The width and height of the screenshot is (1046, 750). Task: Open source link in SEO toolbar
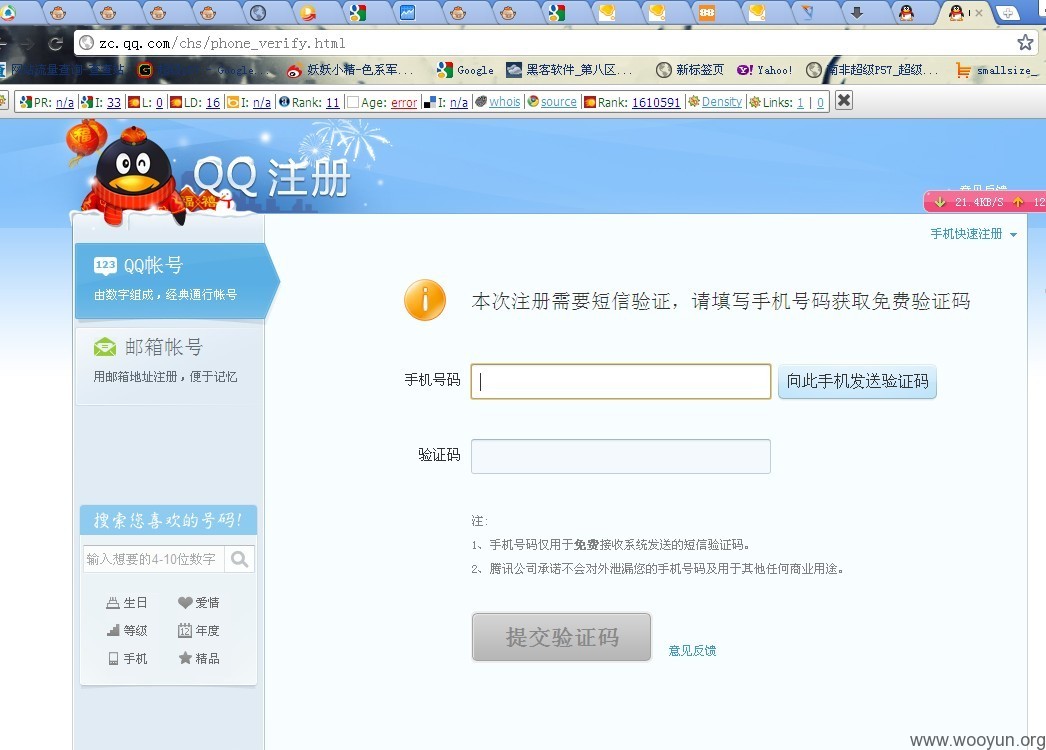point(558,101)
